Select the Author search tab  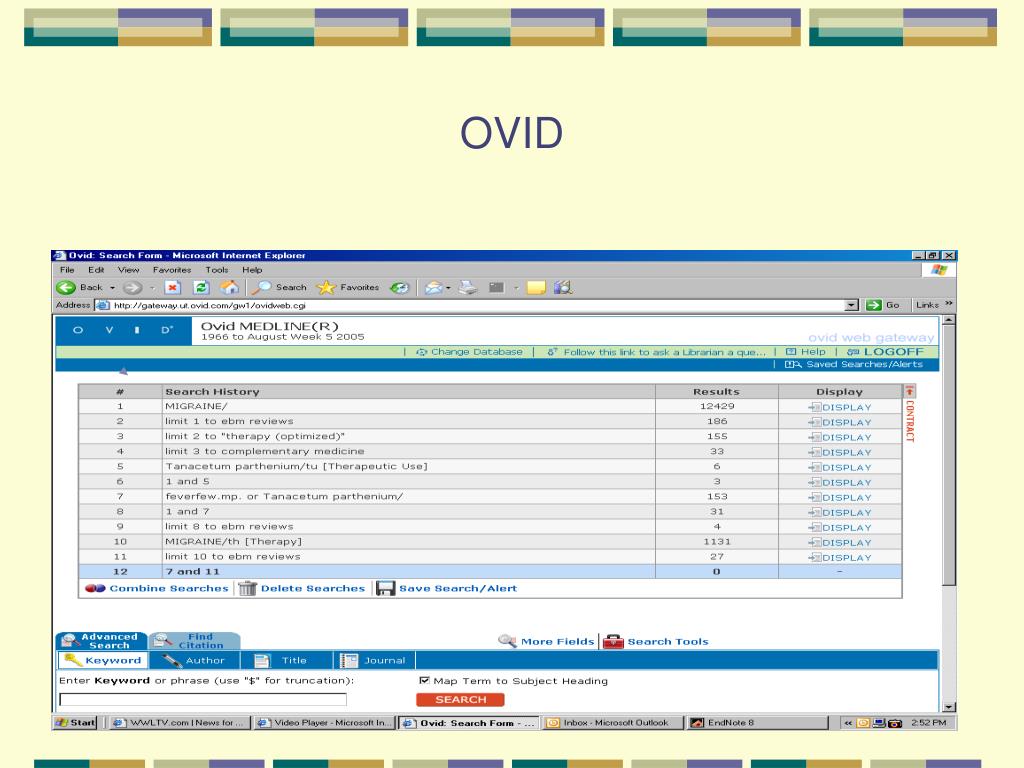coord(195,660)
